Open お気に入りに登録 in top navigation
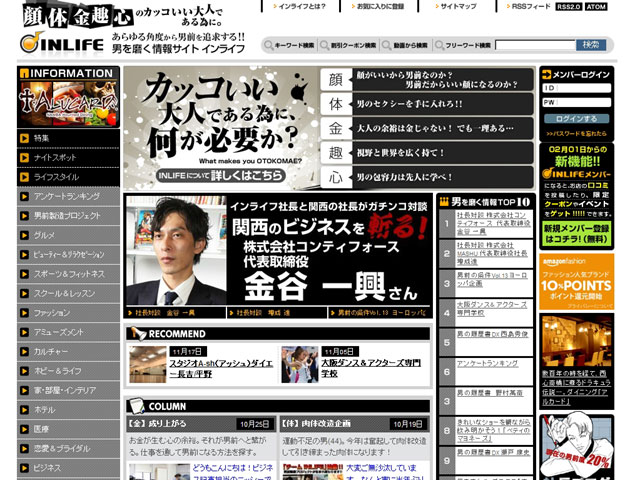The image size is (640, 480). pyautogui.click(x=378, y=6)
